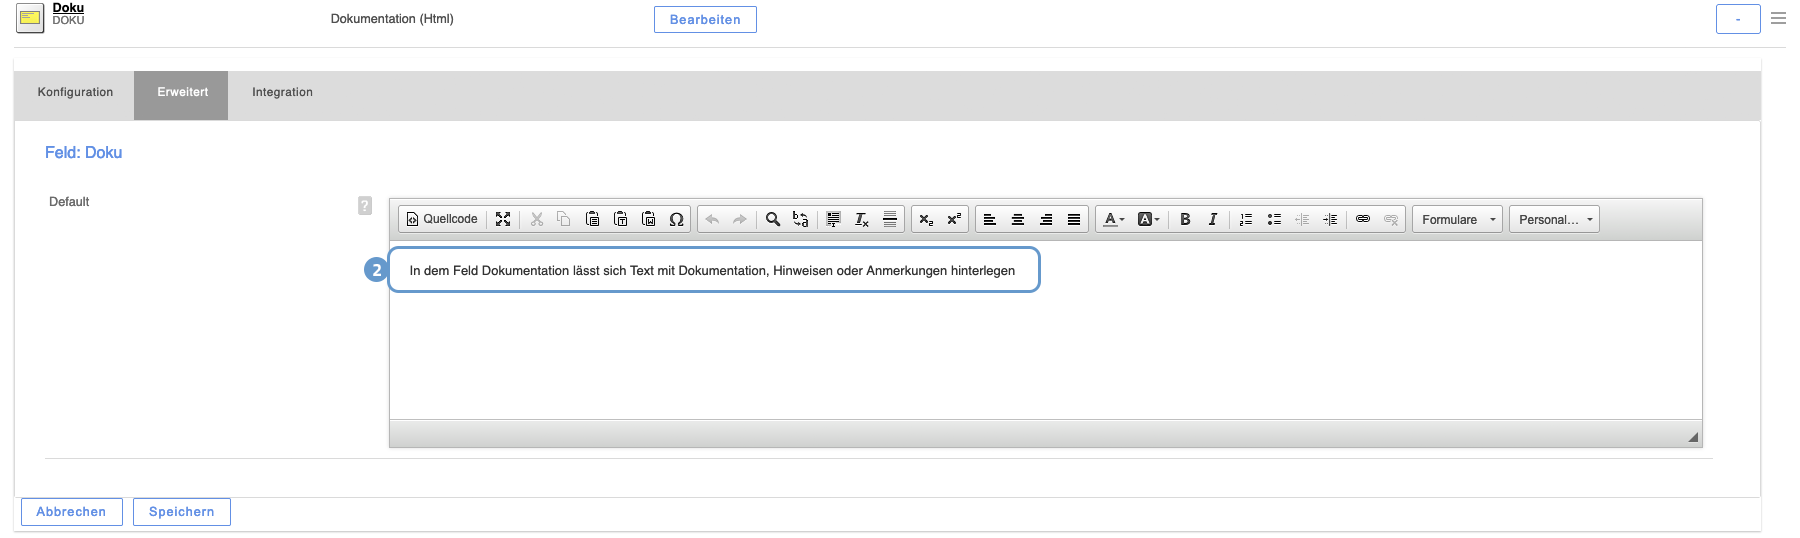1800x538 pixels.
Task: Open the text color picker
Action: click(x=1113, y=219)
